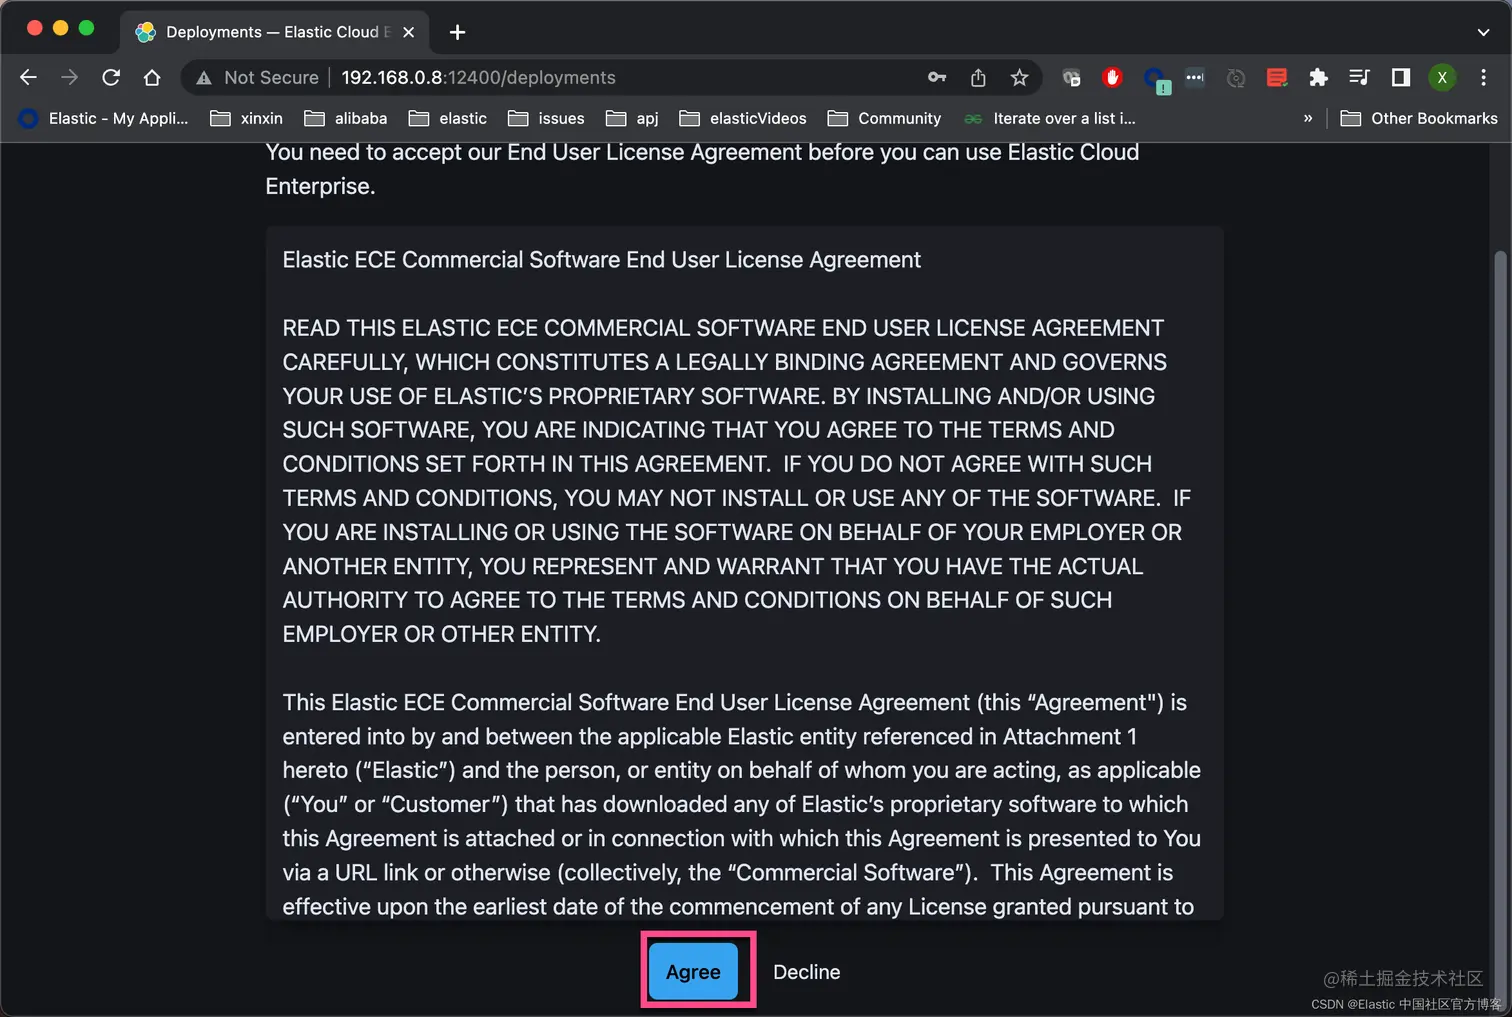Open the red hand blocker extension
The width and height of the screenshot is (1512, 1017).
click(1112, 77)
